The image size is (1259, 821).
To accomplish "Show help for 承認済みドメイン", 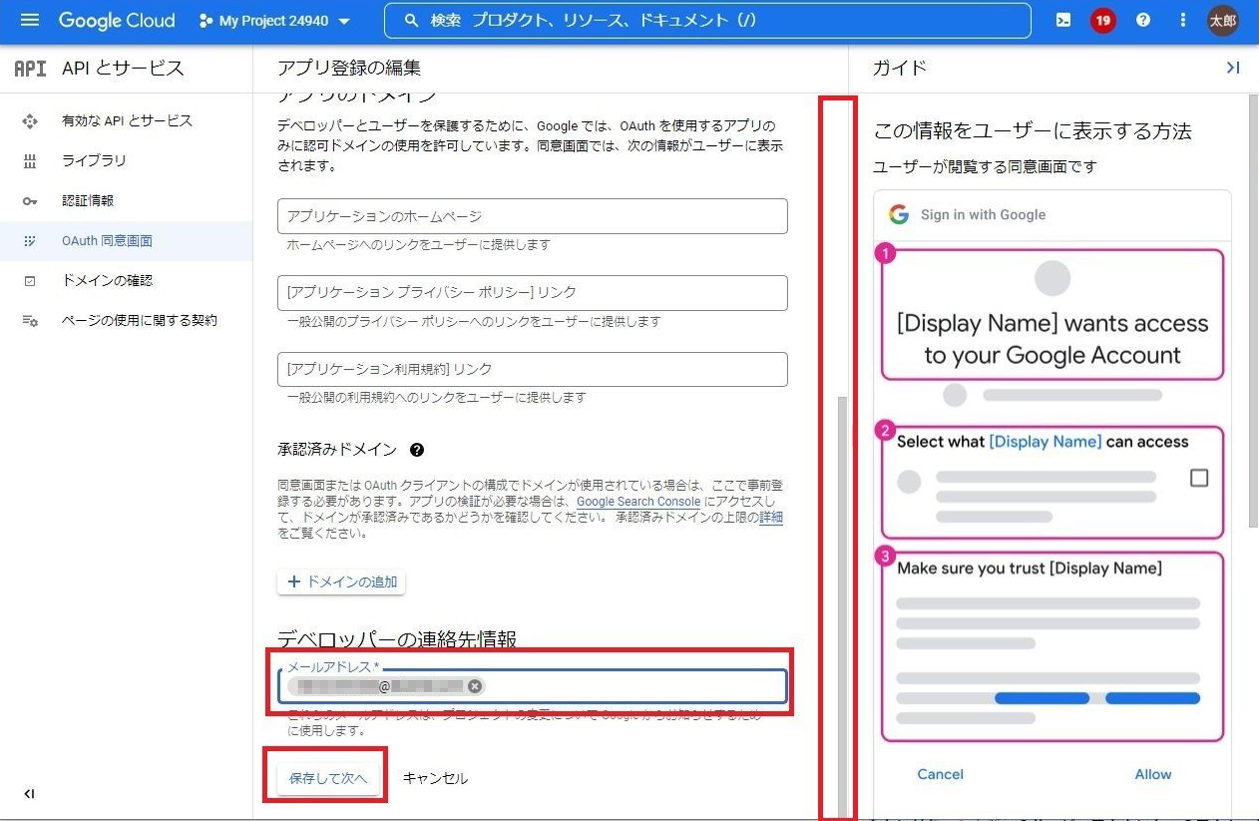I will pyautogui.click(x=417, y=450).
